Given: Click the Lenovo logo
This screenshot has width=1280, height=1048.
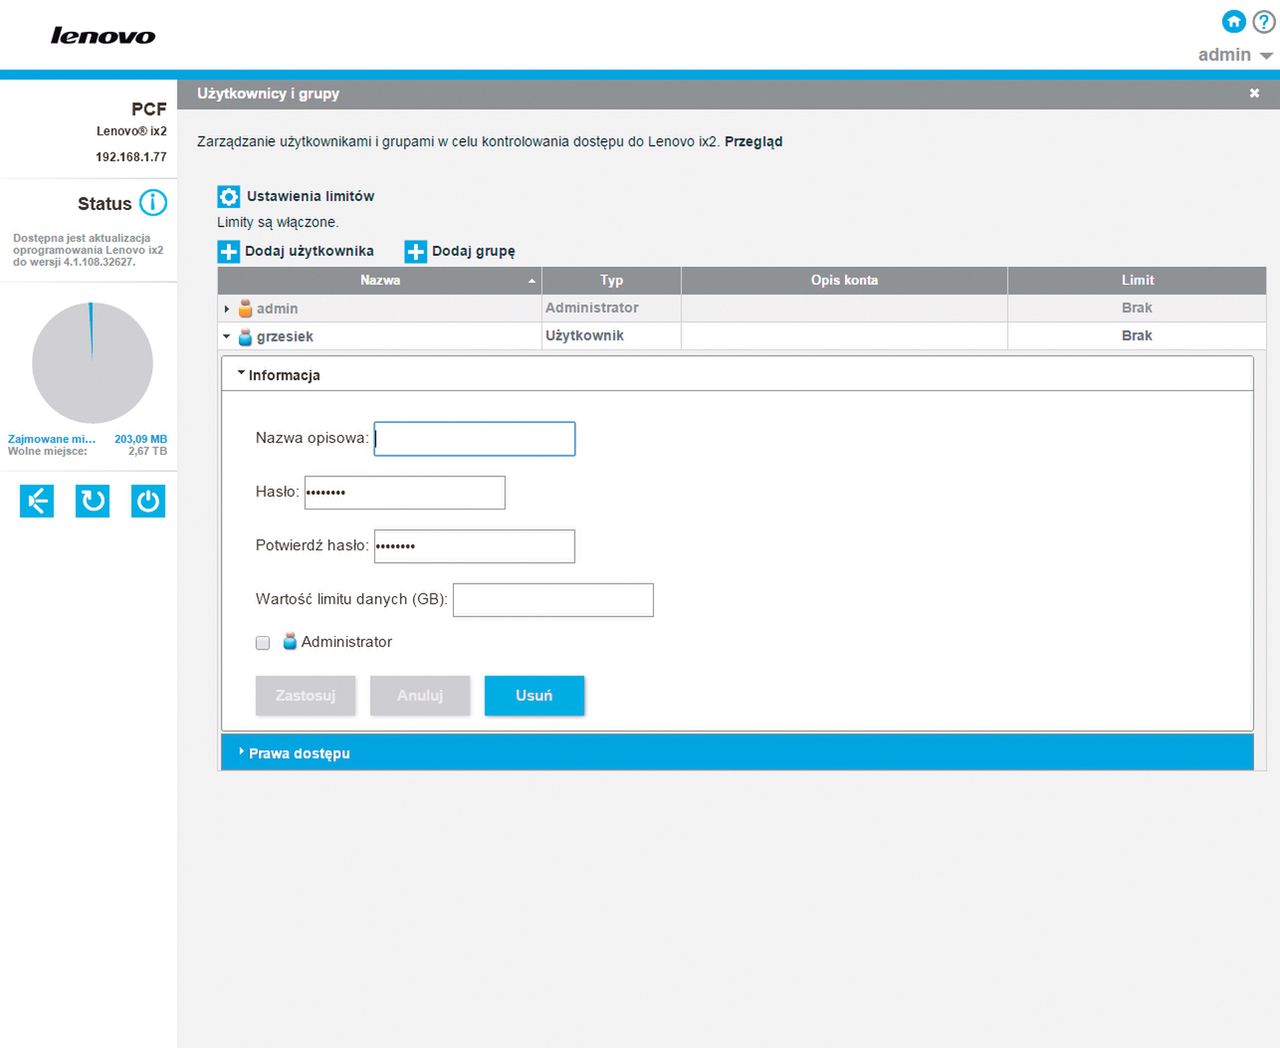Looking at the screenshot, I should coord(103,36).
